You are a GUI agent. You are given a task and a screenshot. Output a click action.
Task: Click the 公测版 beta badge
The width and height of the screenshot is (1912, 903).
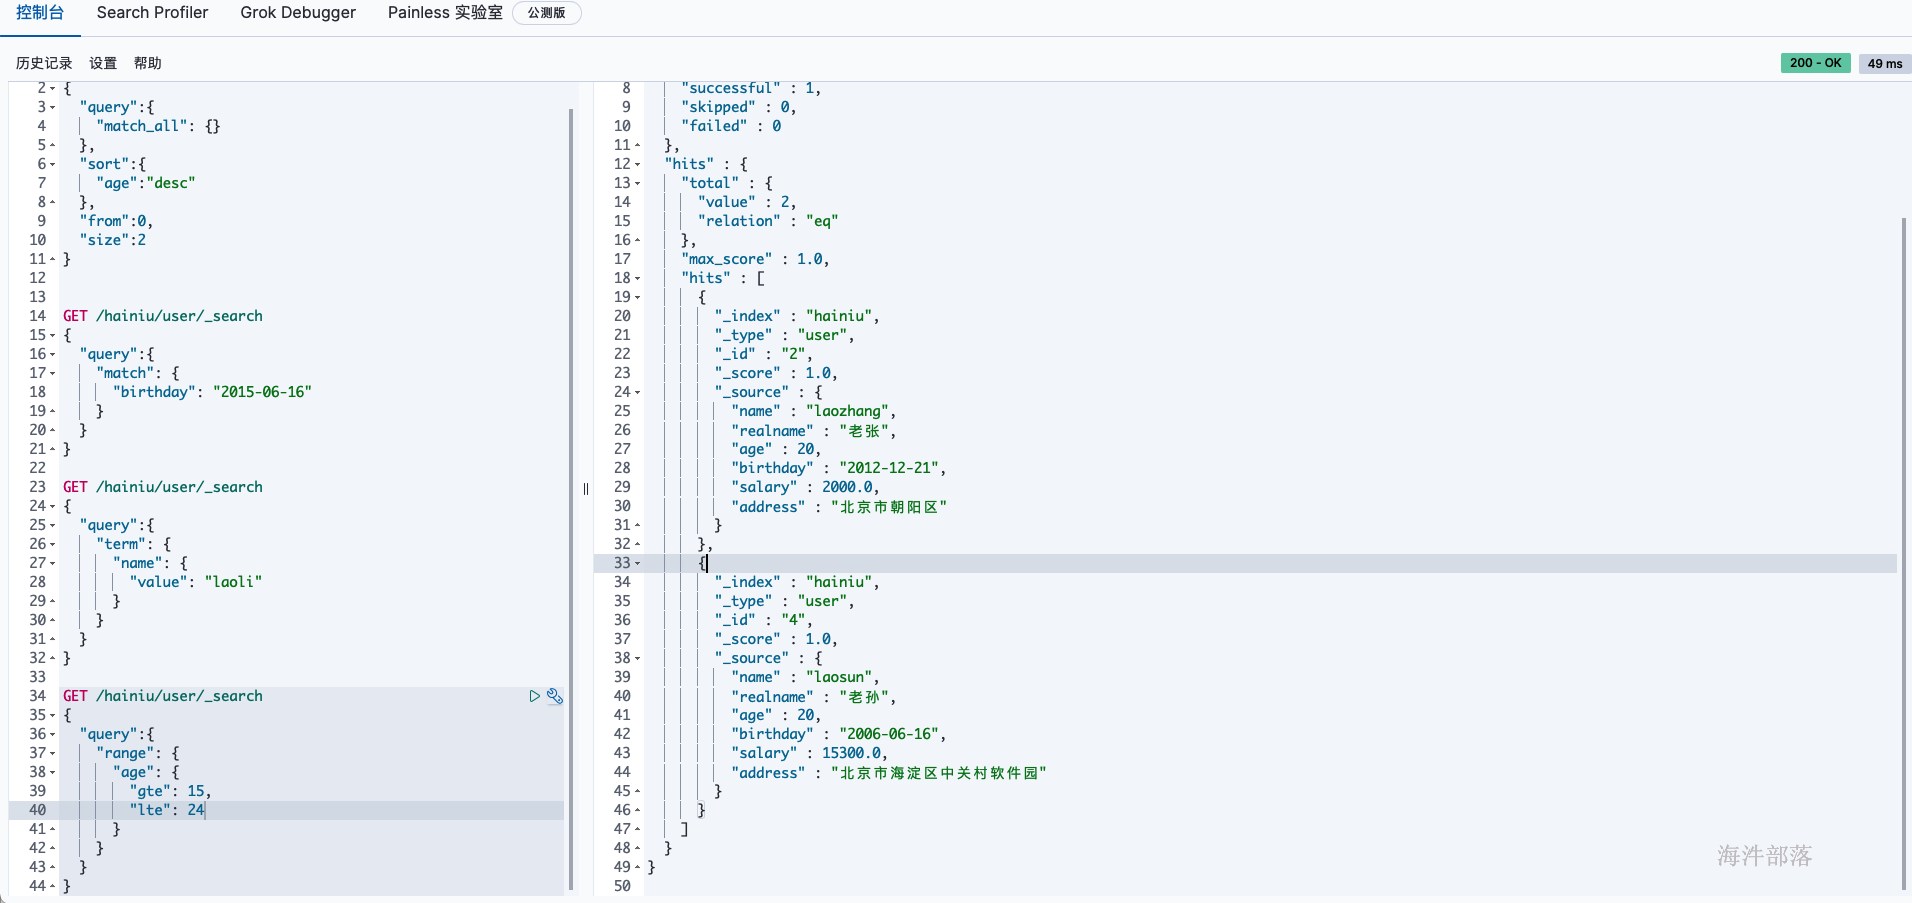pyautogui.click(x=546, y=13)
